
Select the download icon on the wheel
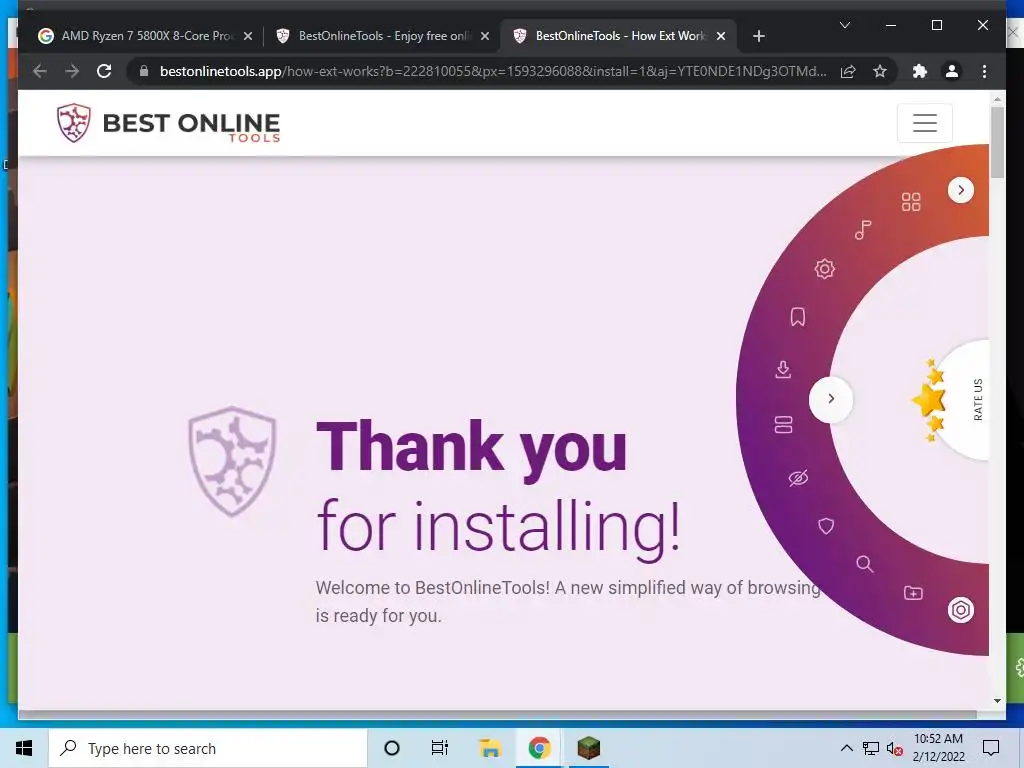tap(783, 370)
